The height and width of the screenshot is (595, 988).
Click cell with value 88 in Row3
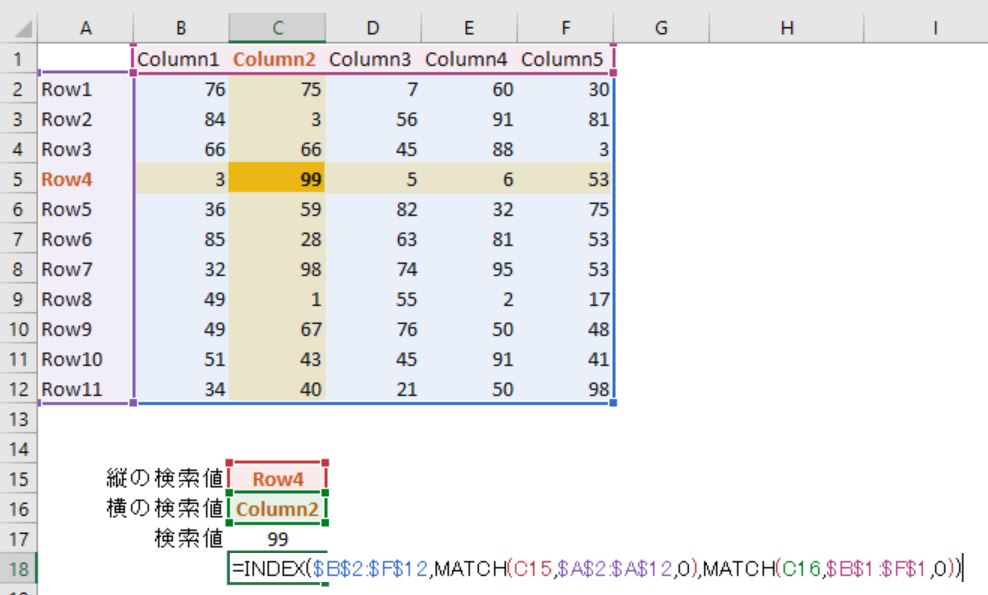pyautogui.click(x=469, y=149)
